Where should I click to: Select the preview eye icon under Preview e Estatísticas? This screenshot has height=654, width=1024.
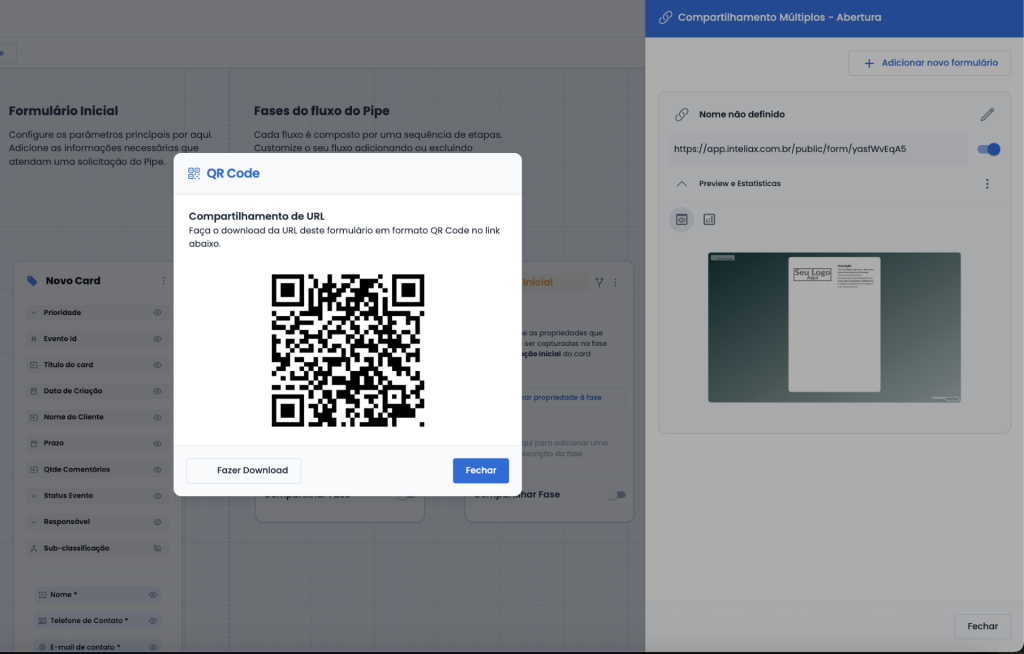pos(682,219)
